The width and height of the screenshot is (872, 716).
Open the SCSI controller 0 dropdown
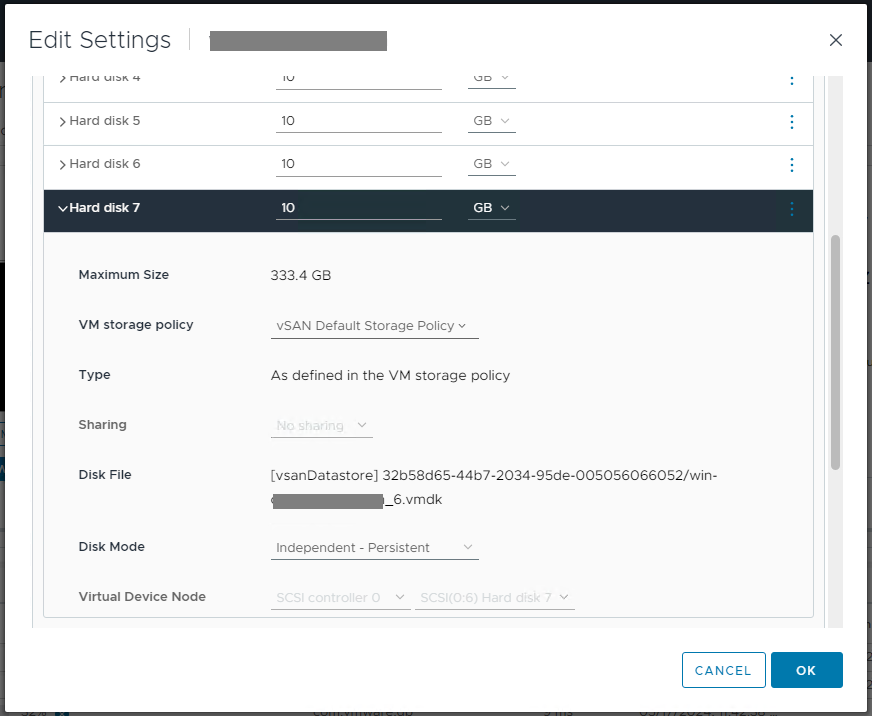(x=340, y=597)
